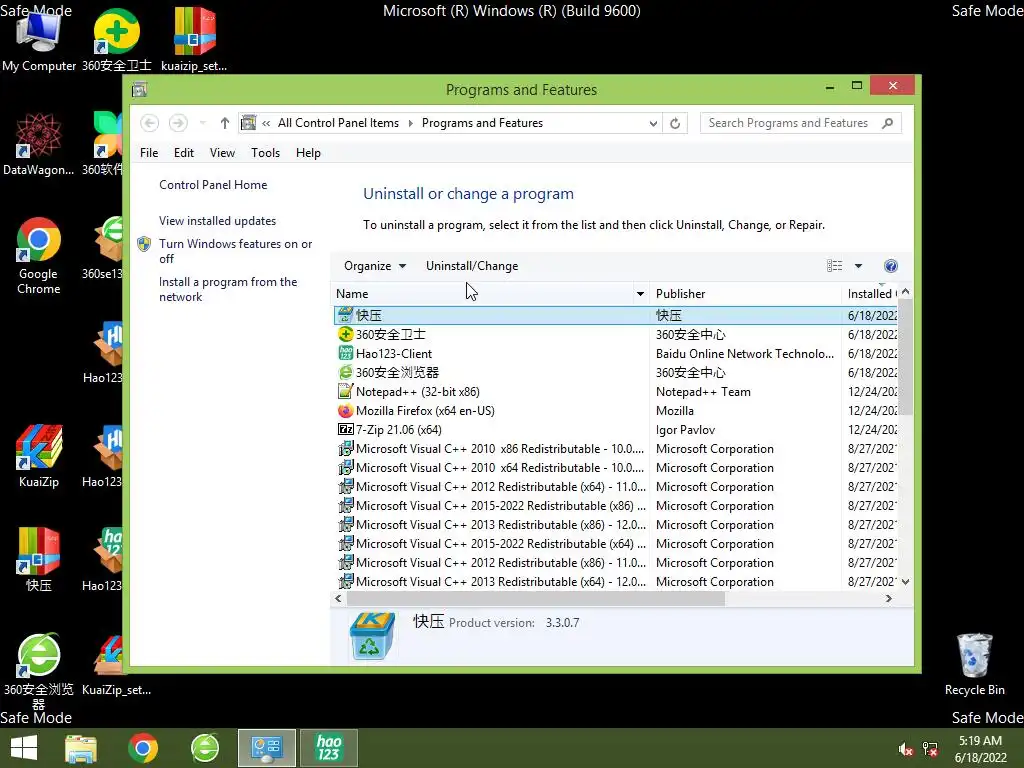Open the Help menu
The width and height of the screenshot is (1024, 768).
coord(308,153)
